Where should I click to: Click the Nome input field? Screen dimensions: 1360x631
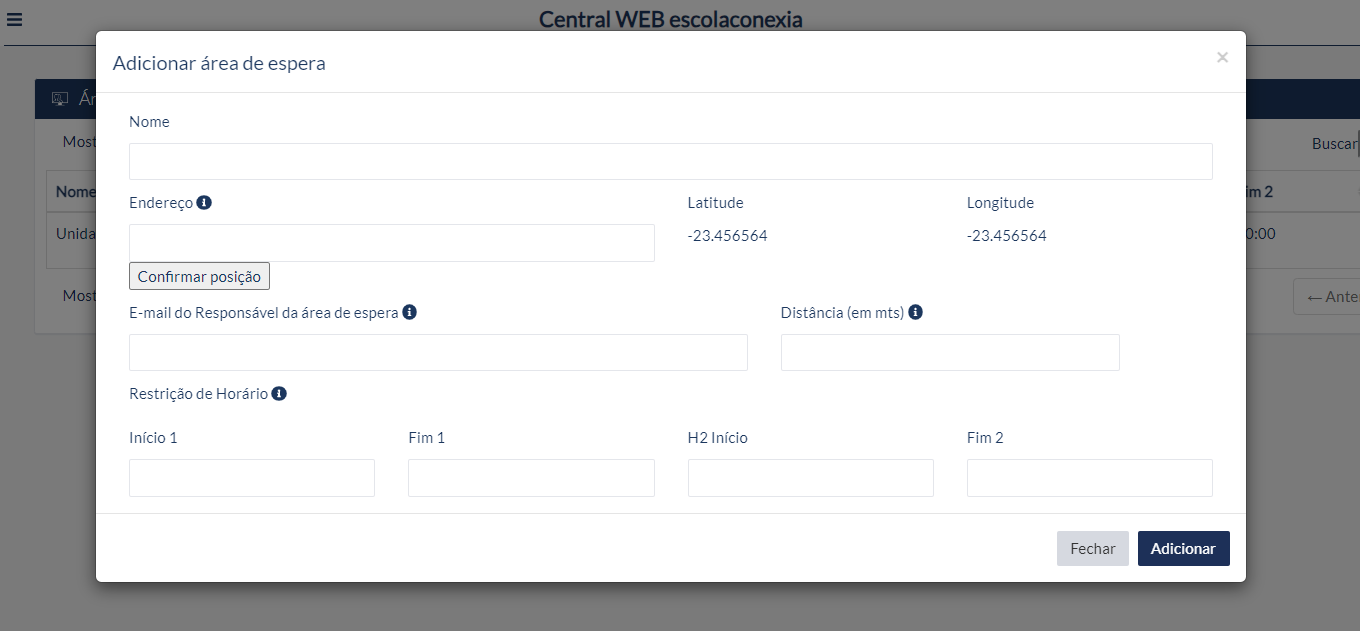(671, 161)
